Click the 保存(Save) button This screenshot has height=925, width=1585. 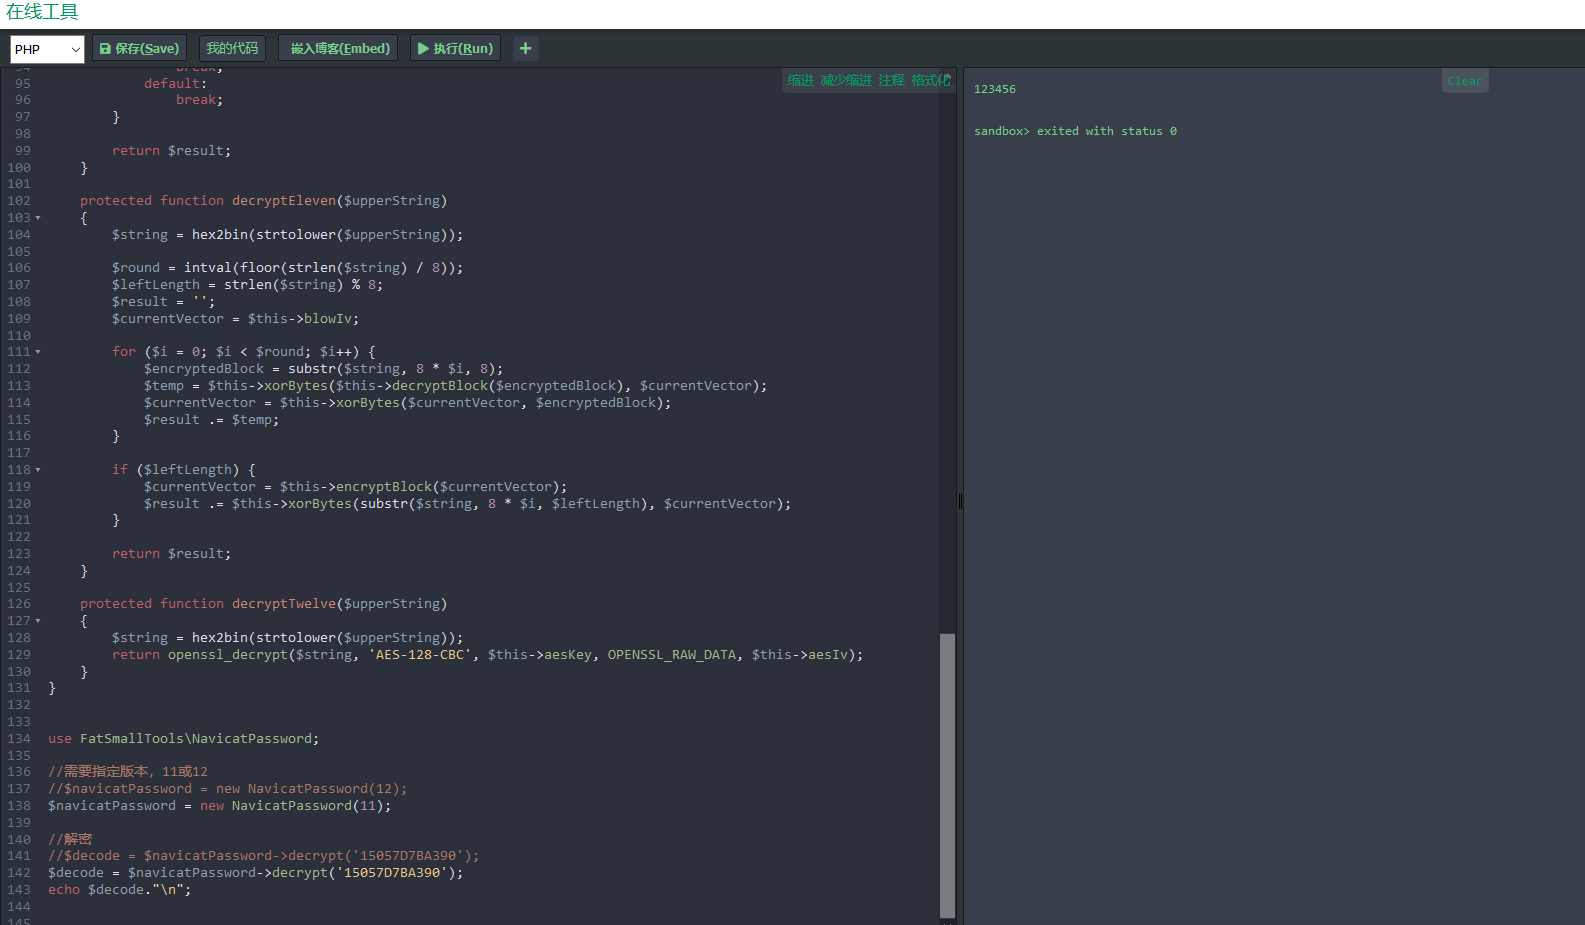139,48
